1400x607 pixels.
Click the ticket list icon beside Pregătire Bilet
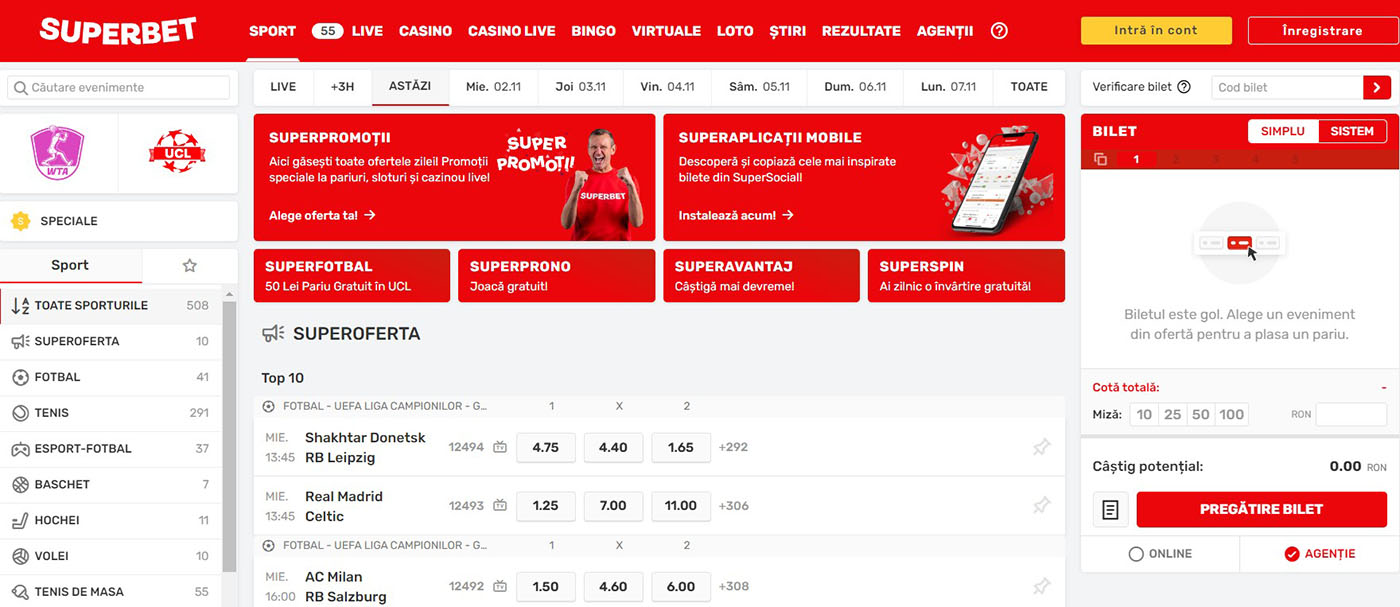click(x=1110, y=510)
